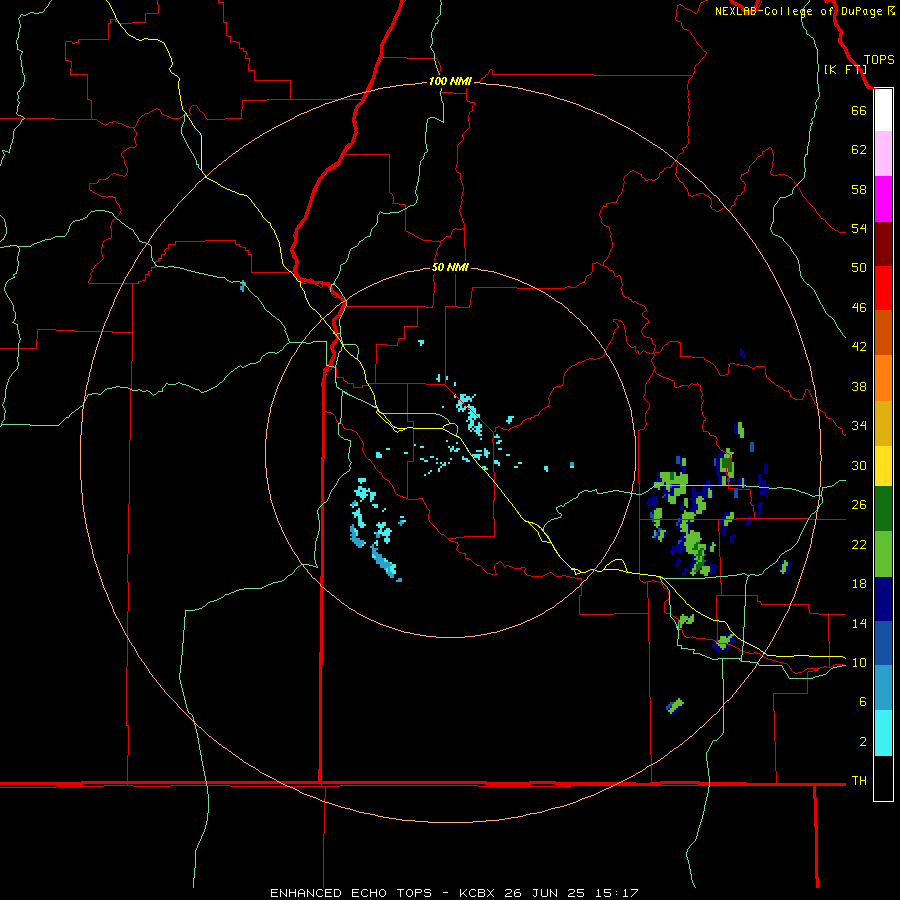Click the navy blue legend swatch
The width and height of the screenshot is (900, 900).
(883, 599)
